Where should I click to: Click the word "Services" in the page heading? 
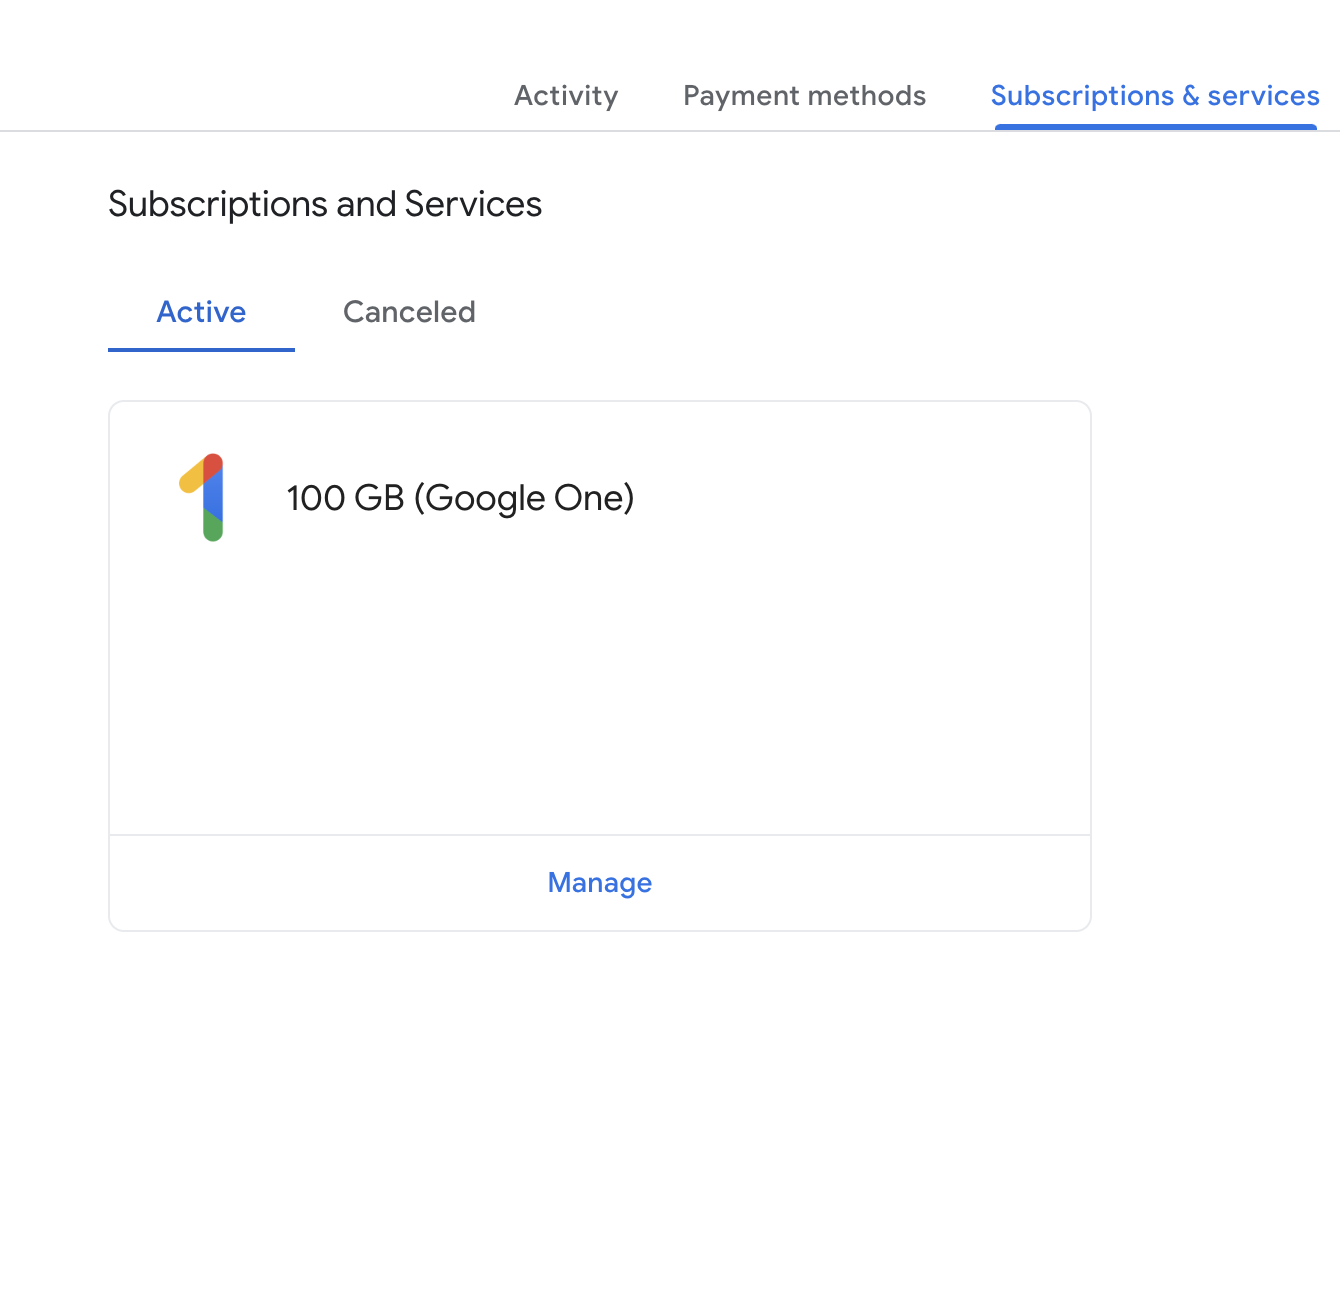(473, 204)
